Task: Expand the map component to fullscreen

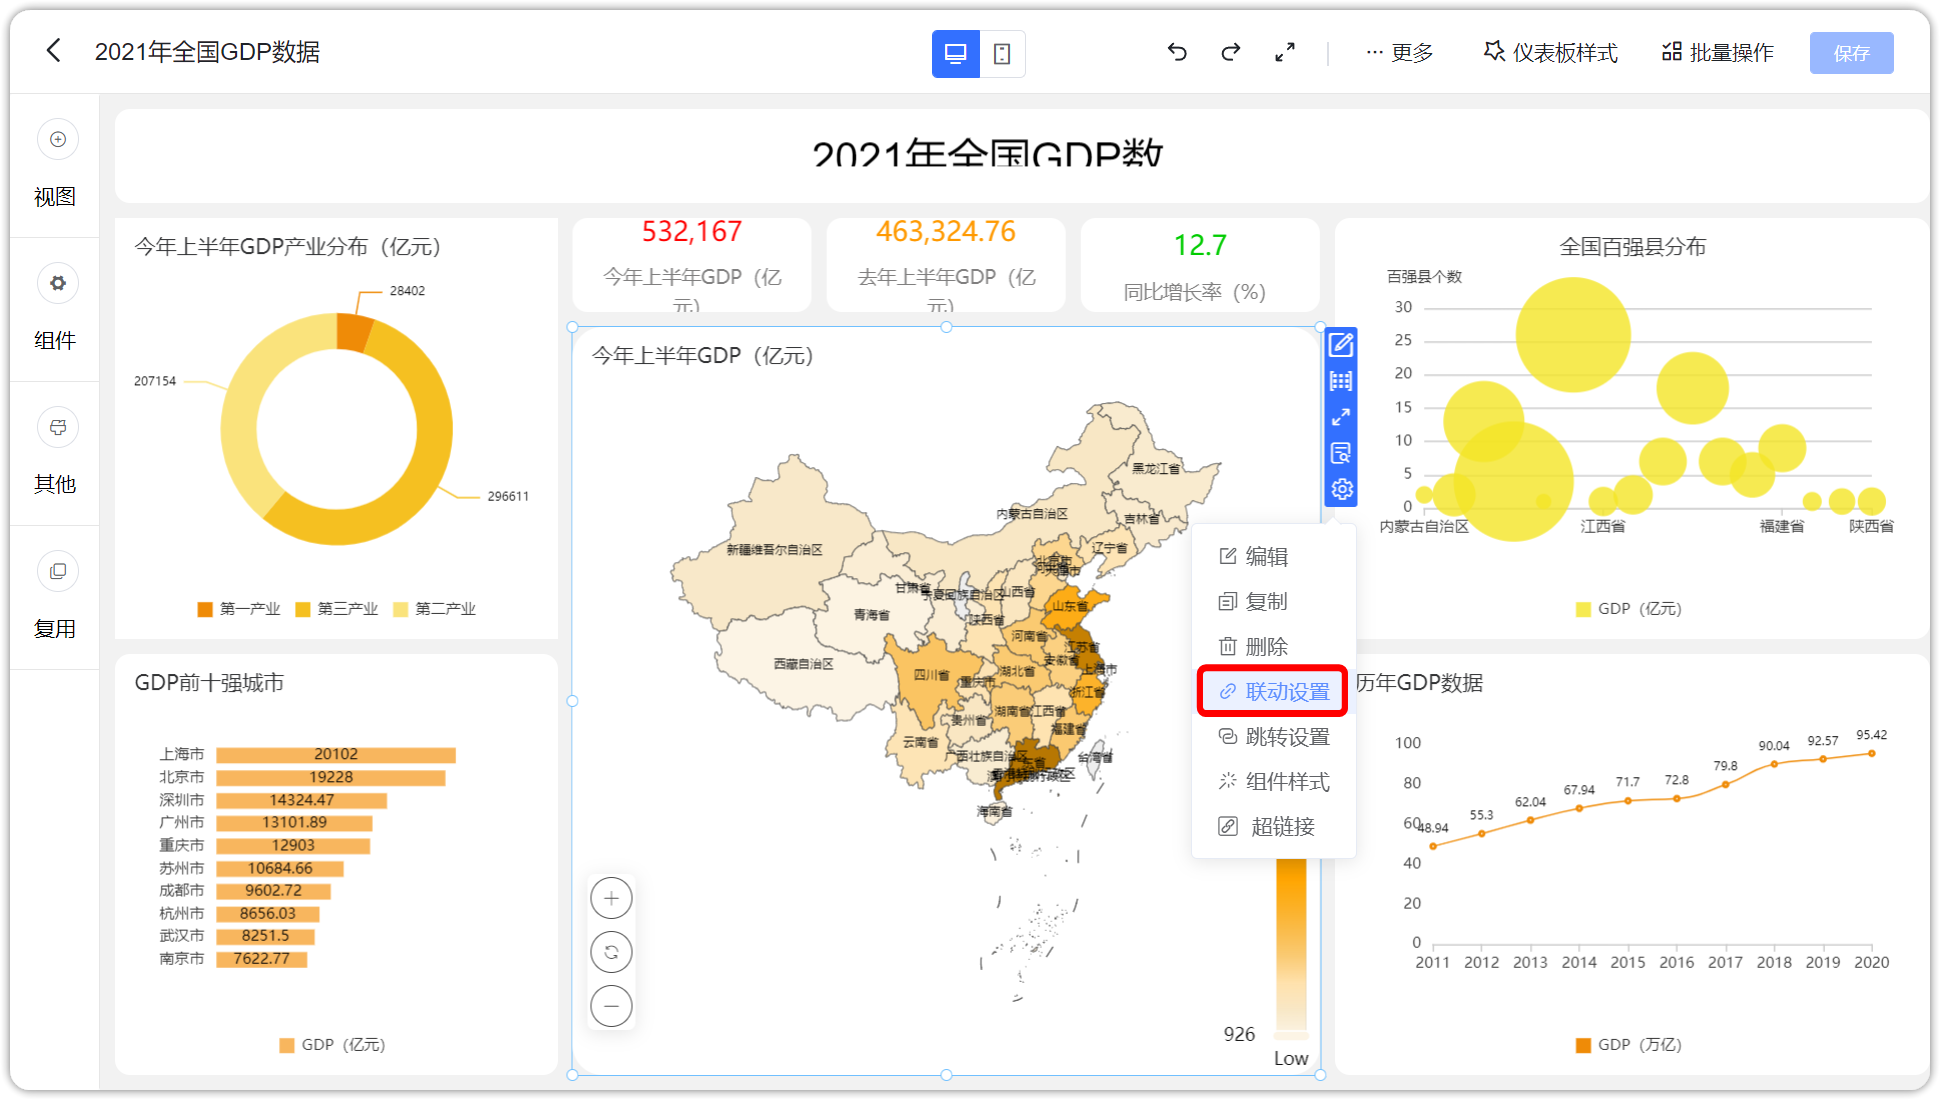Action: pyautogui.click(x=1341, y=417)
